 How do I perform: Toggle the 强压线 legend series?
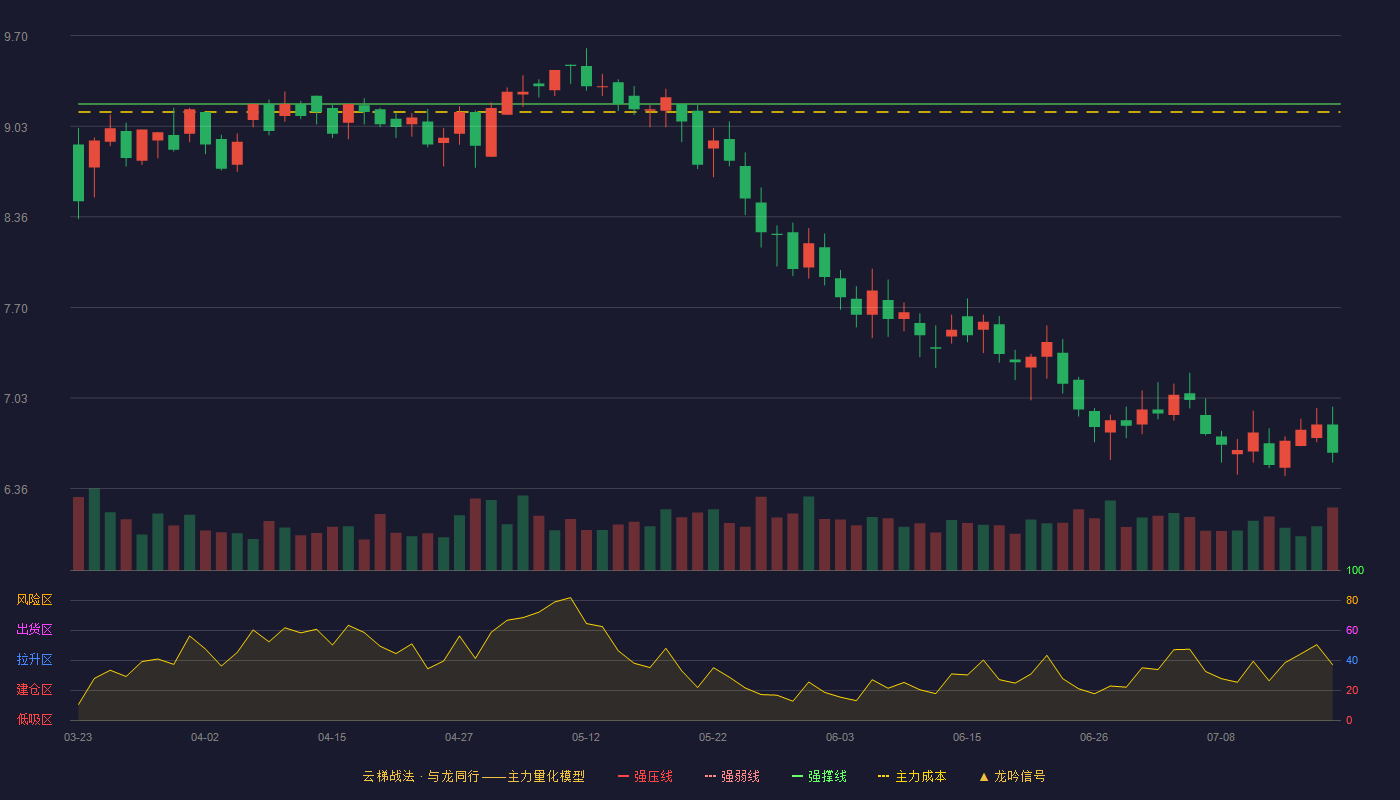(x=645, y=776)
